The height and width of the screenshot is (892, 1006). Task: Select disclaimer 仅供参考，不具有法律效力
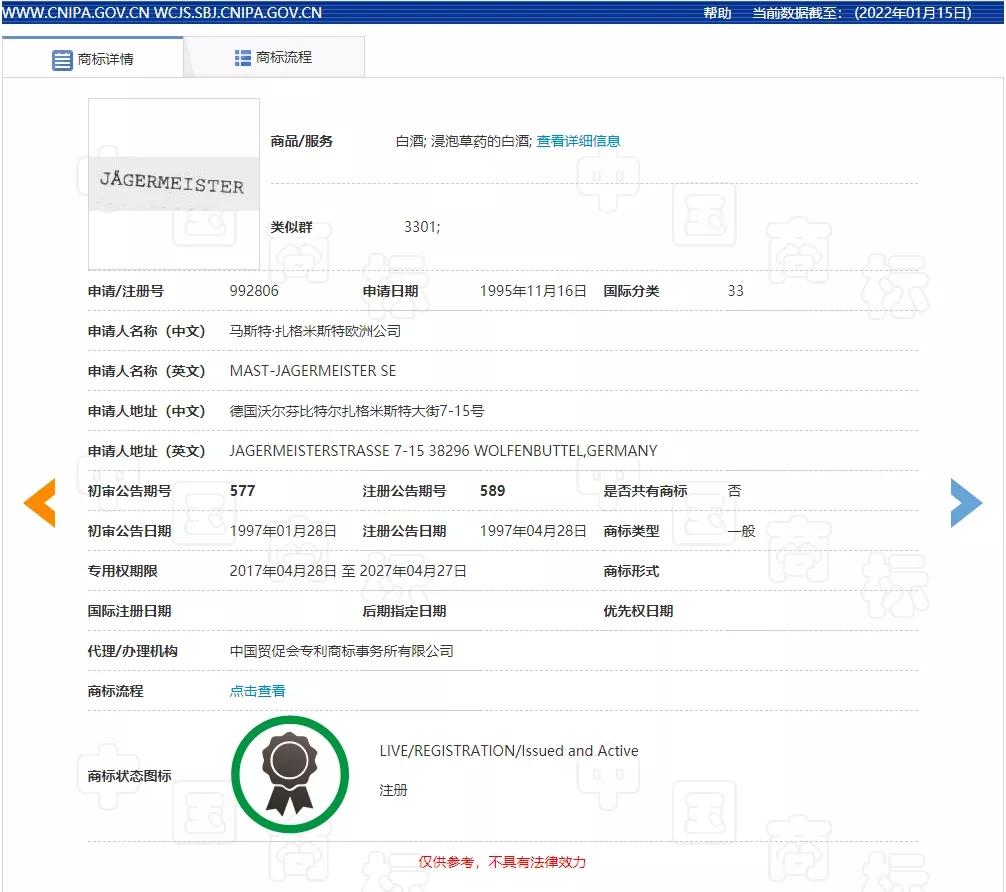point(502,862)
